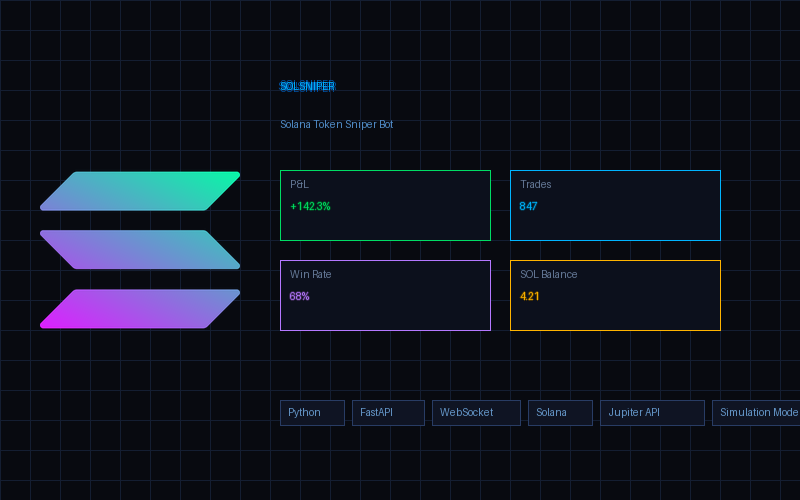Open the SOL Balance stat card
The height and width of the screenshot is (500, 800).
click(x=615, y=295)
